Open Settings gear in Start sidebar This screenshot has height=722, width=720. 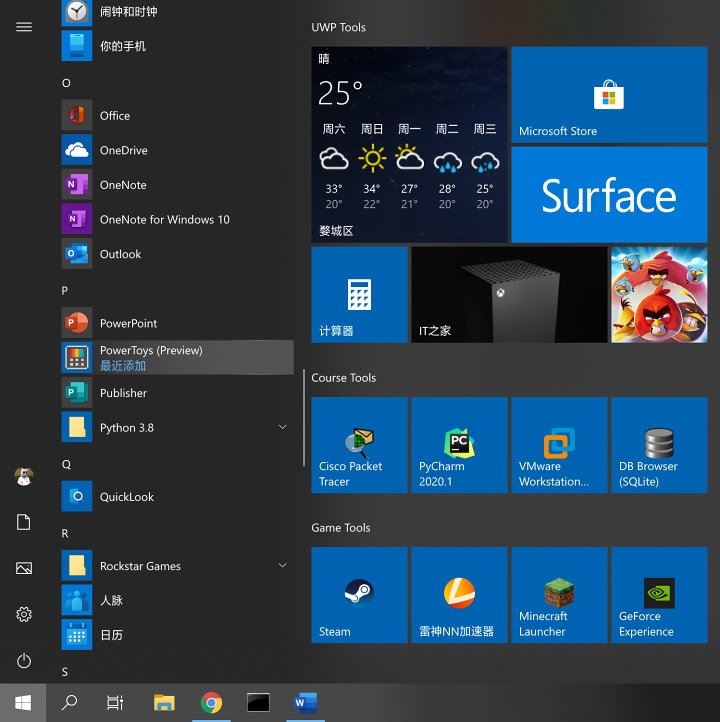click(24, 614)
